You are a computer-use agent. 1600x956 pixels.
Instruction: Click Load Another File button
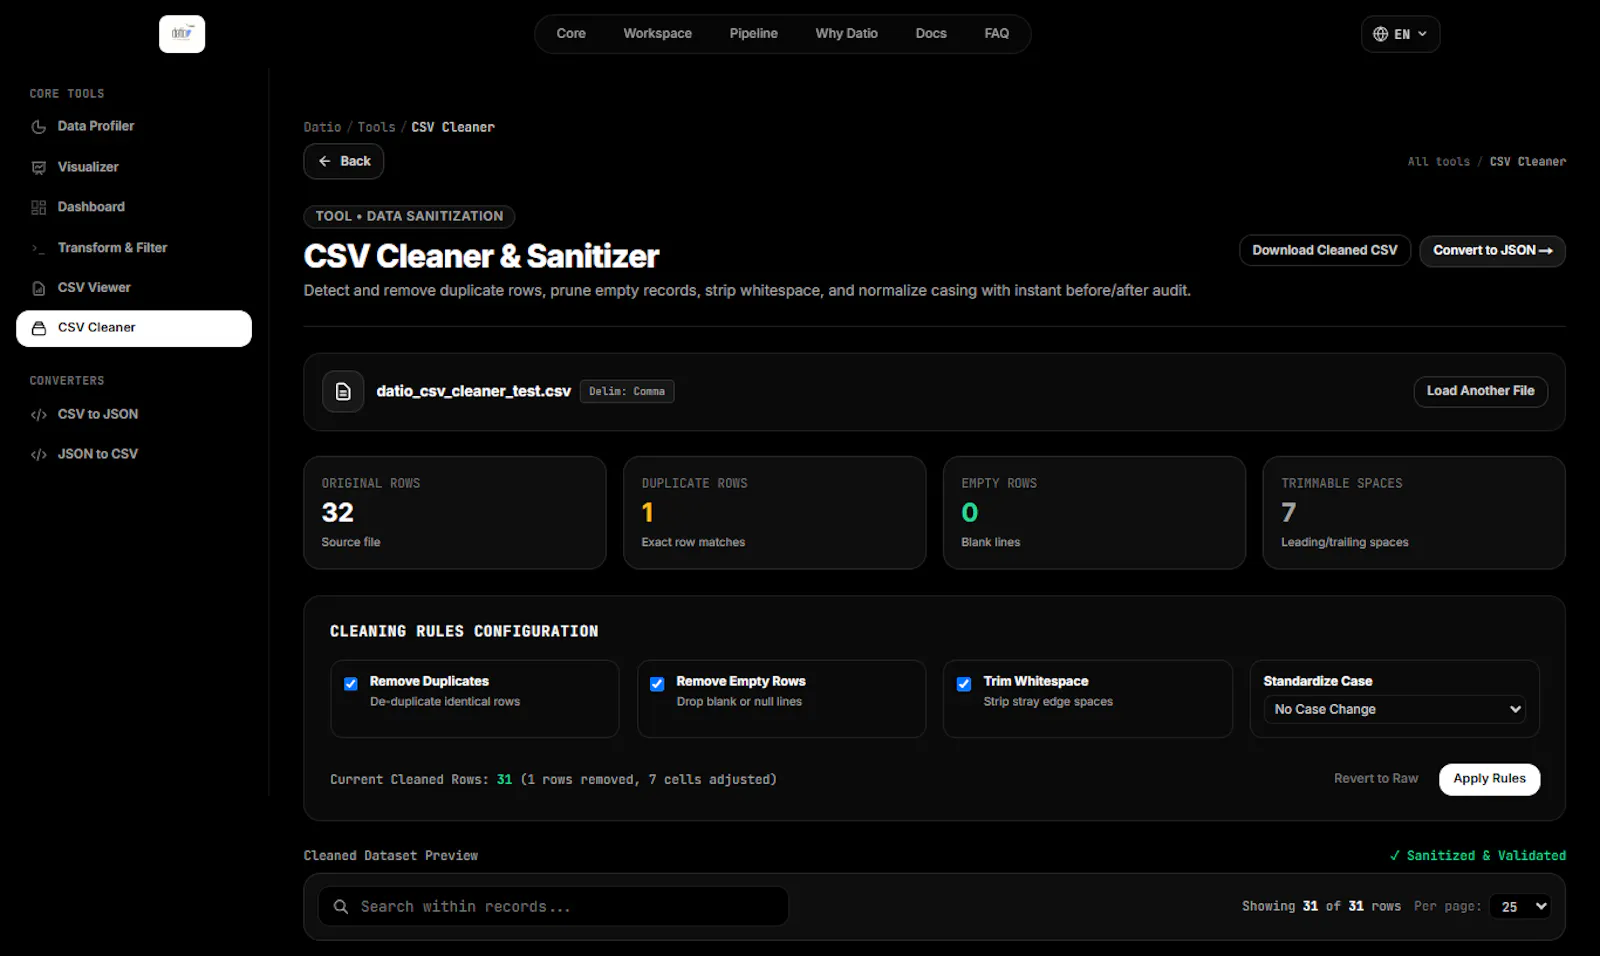pos(1481,391)
